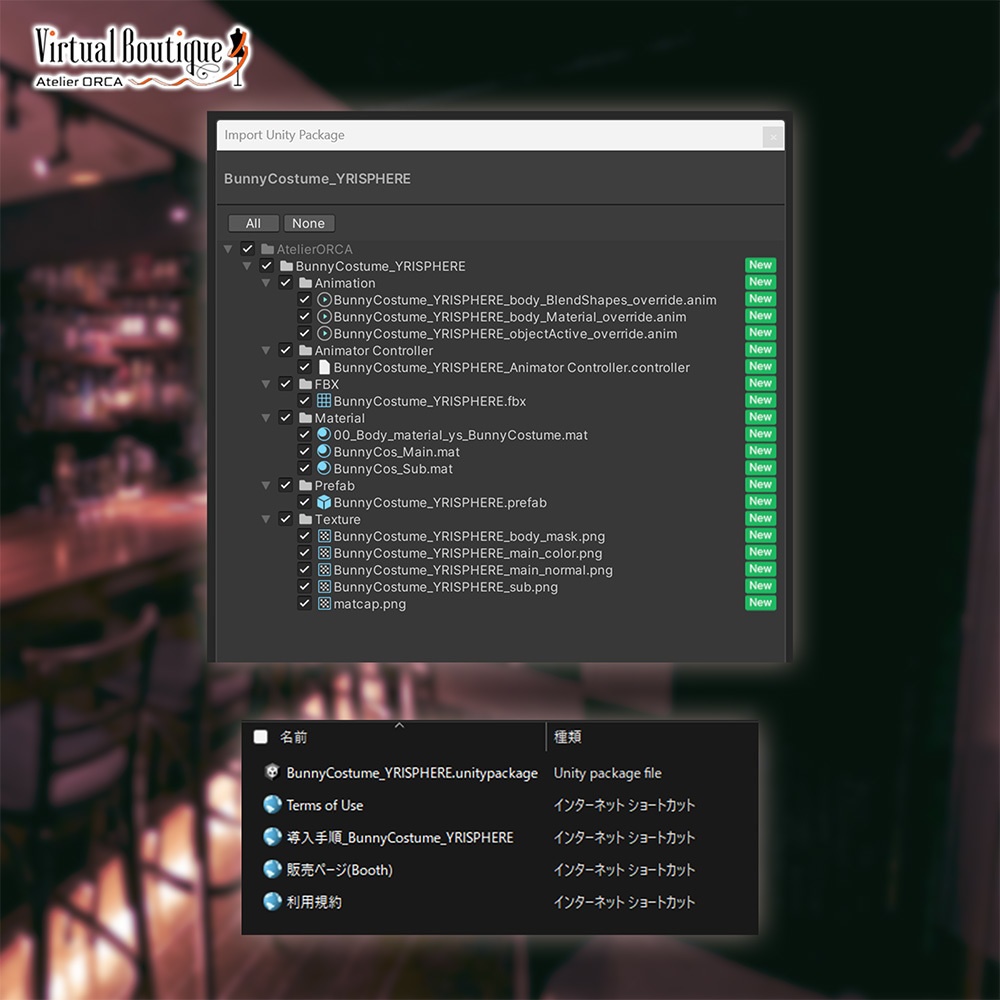The image size is (1000, 1000).
Task: Select the BunnyCostume_YRISPHERE.unitypackage file name
Action: click(412, 772)
